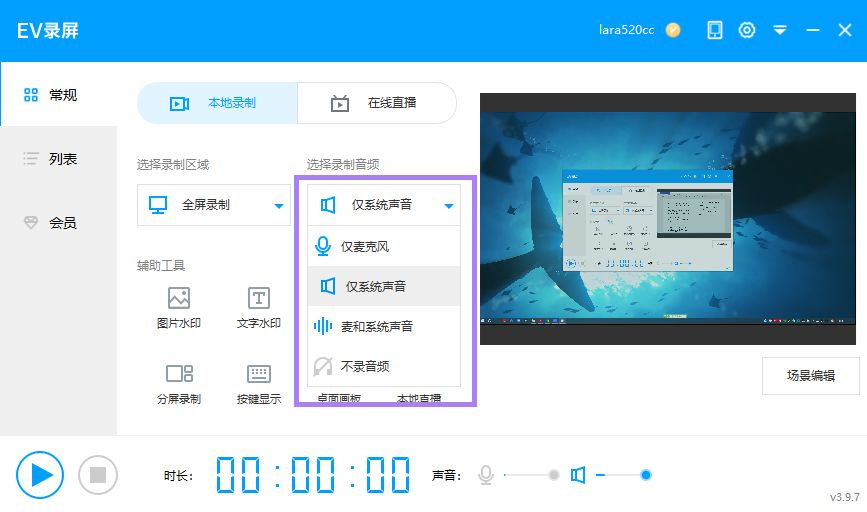The width and height of the screenshot is (867, 512).
Task: Open the 文字水印 text watermark tool
Action: coord(259,308)
